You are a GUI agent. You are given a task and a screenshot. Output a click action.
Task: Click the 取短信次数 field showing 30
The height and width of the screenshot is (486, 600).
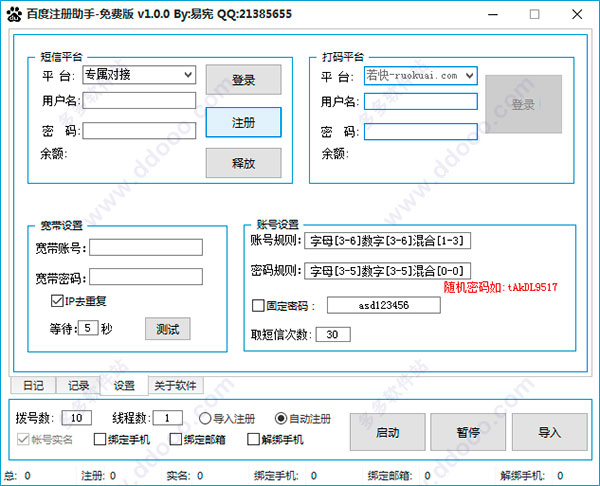coord(333,334)
